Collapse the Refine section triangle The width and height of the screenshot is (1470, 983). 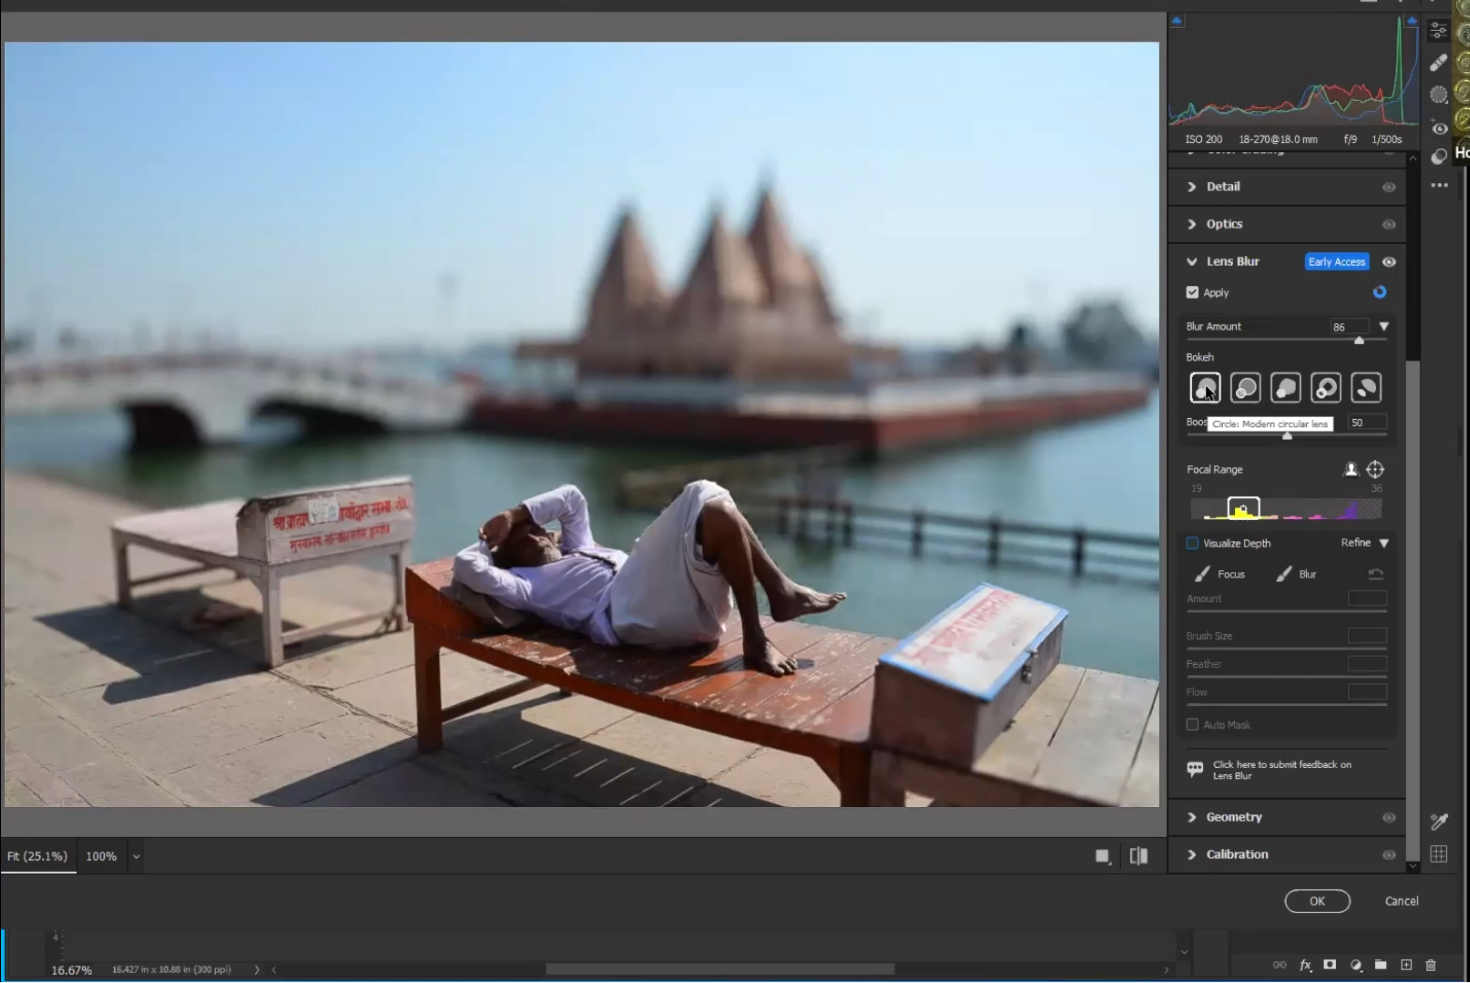pyautogui.click(x=1384, y=543)
